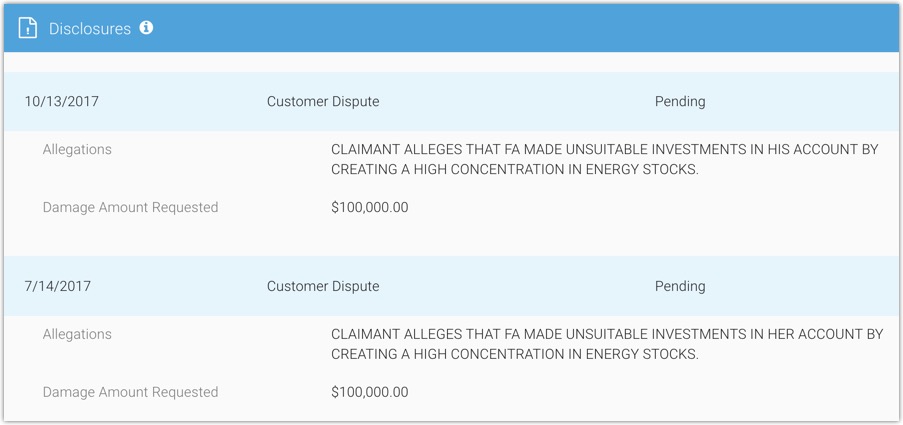The height and width of the screenshot is (425, 903).
Task: Click the Disclosures document icon
Action: click(28, 29)
